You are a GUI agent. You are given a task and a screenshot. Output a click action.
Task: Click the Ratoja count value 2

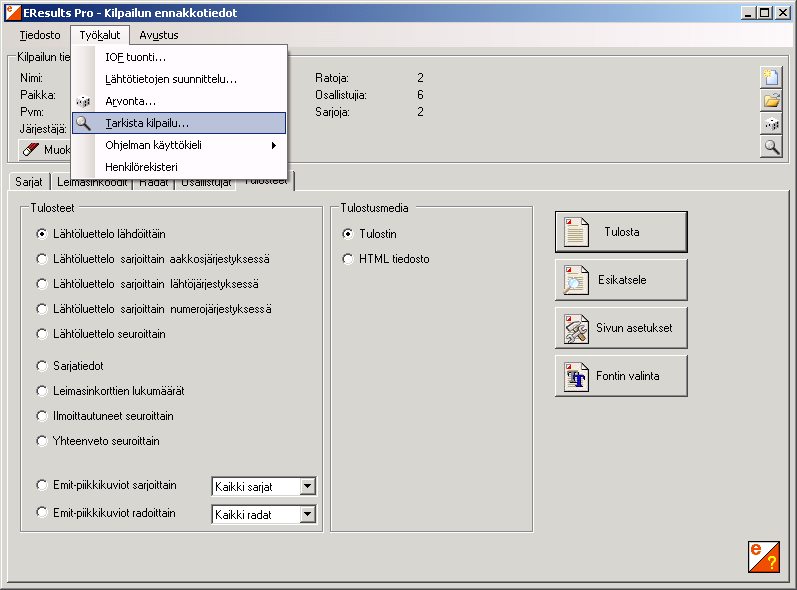tap(420, 78)
